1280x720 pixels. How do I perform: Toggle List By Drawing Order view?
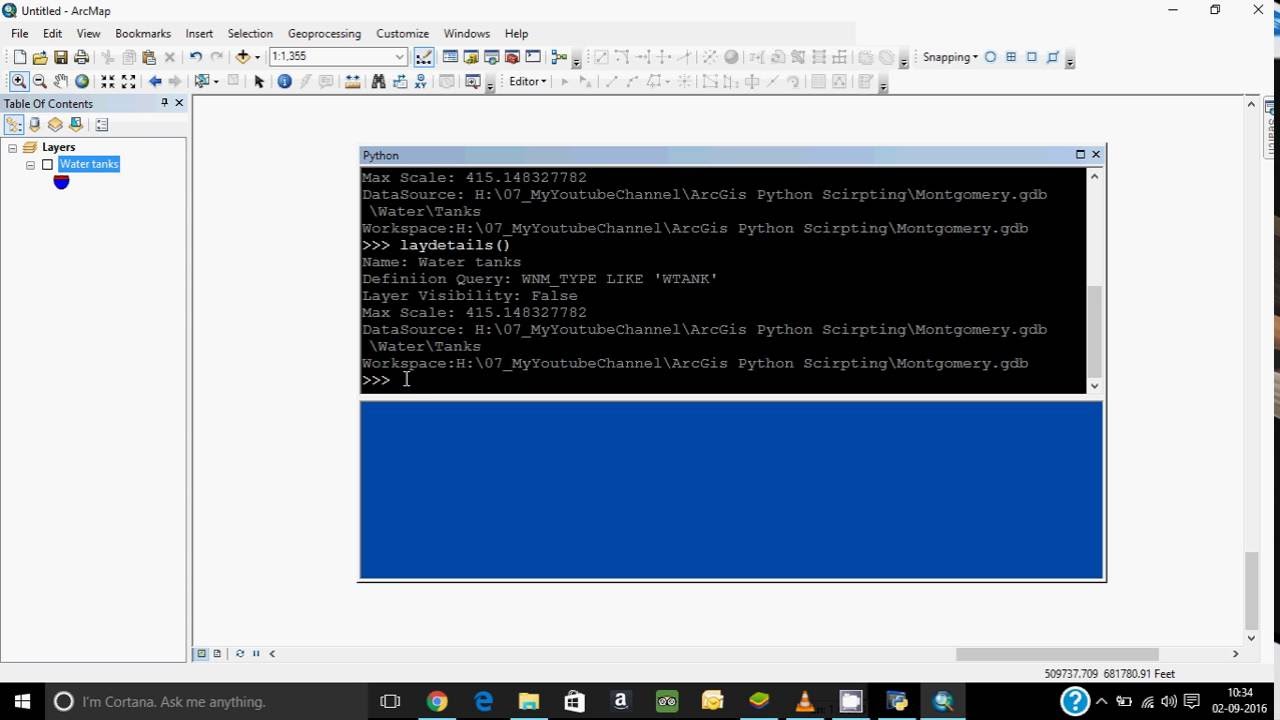click(14, 125)
